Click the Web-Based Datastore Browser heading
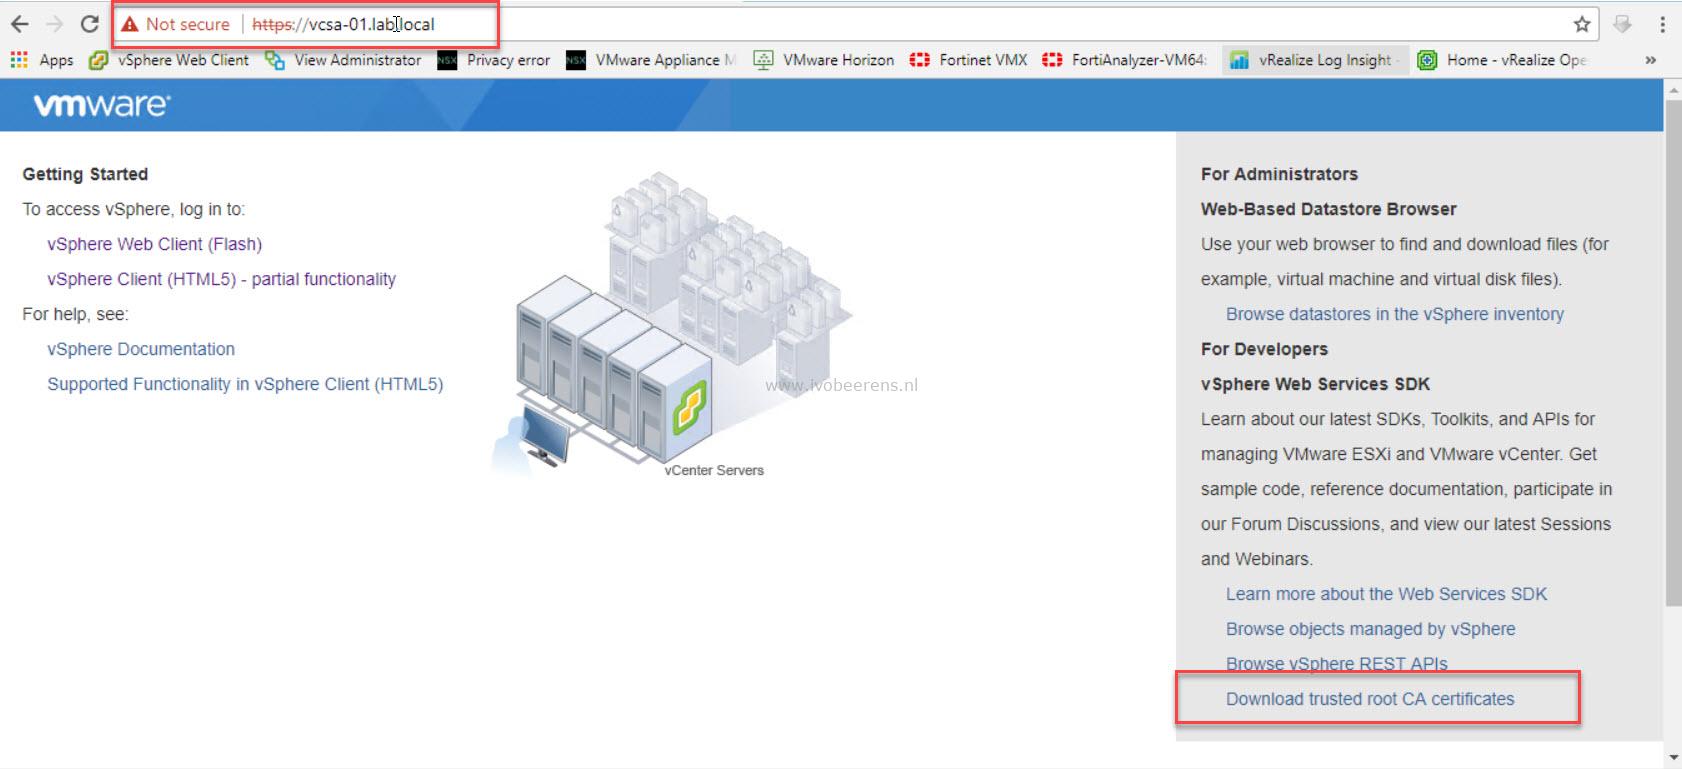 [1328, 209]
